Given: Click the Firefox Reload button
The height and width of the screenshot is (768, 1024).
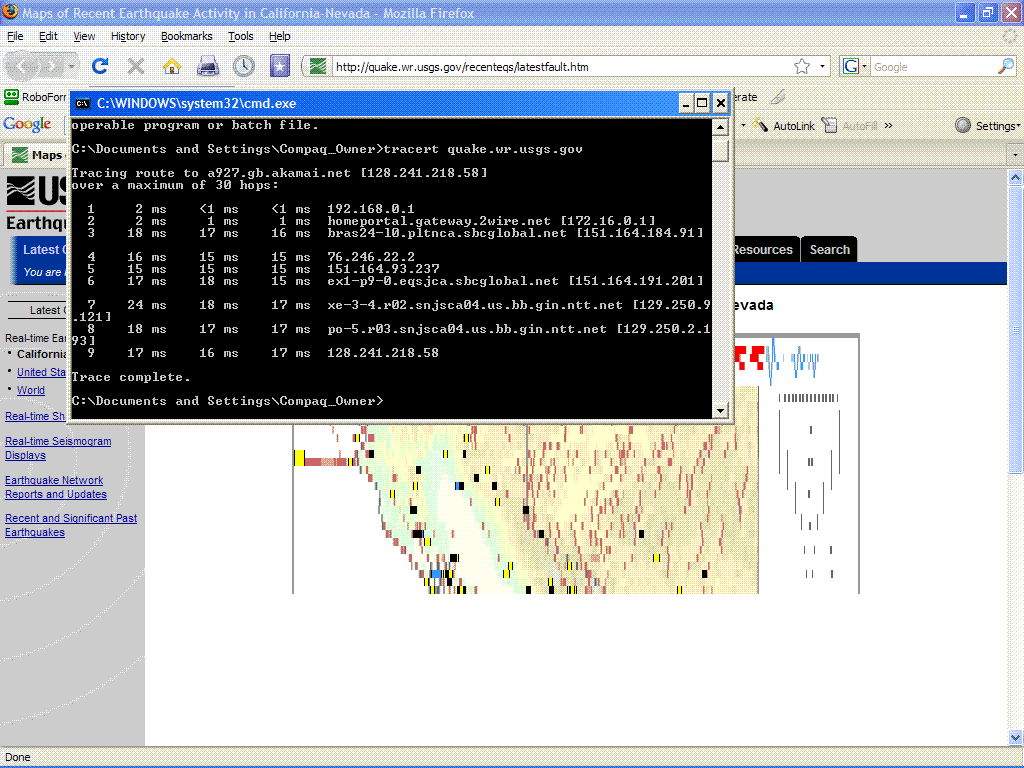Looking at the screenshot, I should (x=99, y=67).
